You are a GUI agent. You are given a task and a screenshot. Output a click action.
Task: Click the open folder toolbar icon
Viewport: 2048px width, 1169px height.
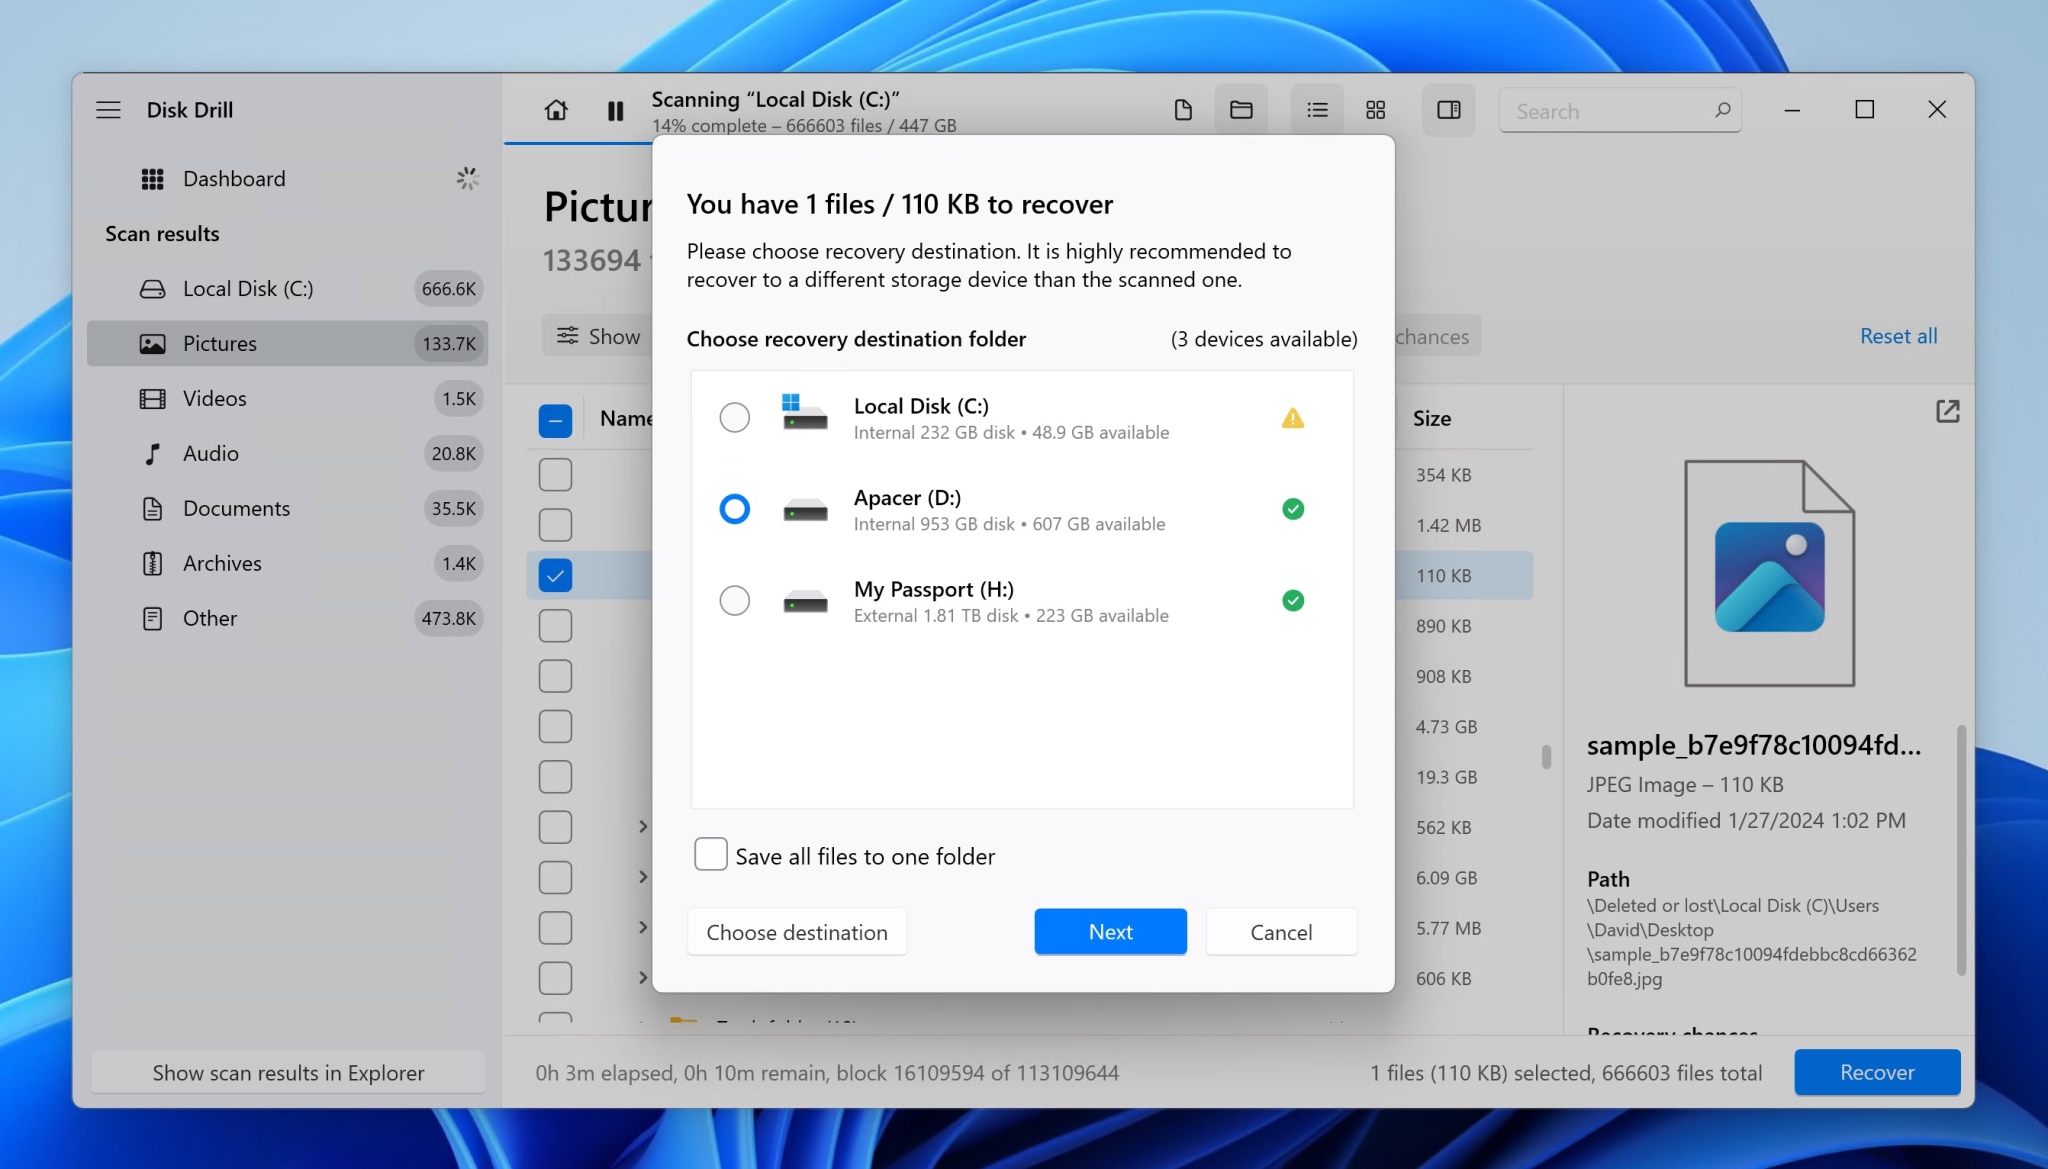point(1240,110)
